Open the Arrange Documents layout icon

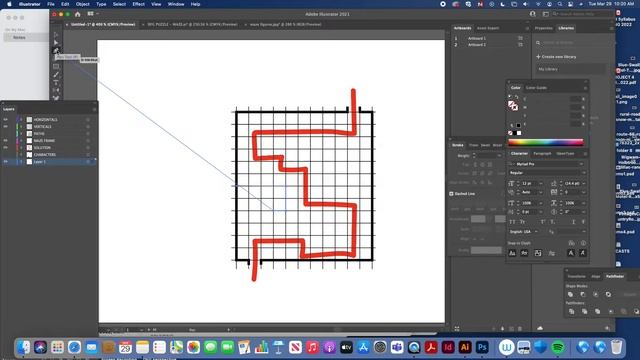[91, 14]
